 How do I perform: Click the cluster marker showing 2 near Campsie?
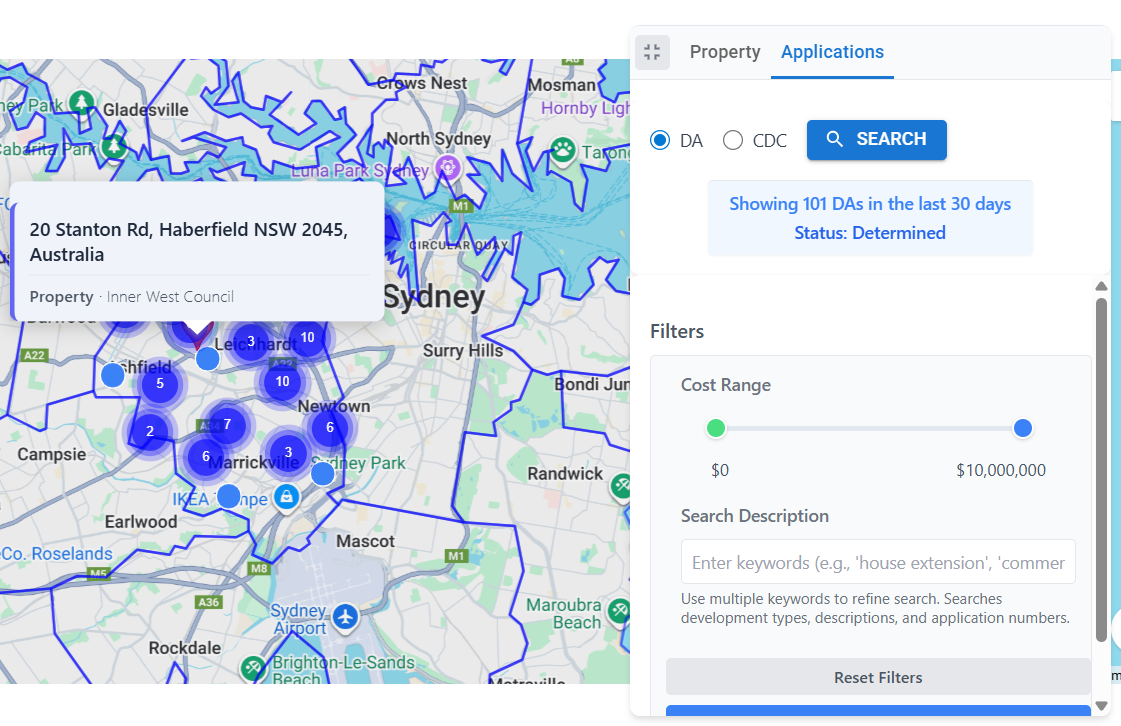pos(149,431)
